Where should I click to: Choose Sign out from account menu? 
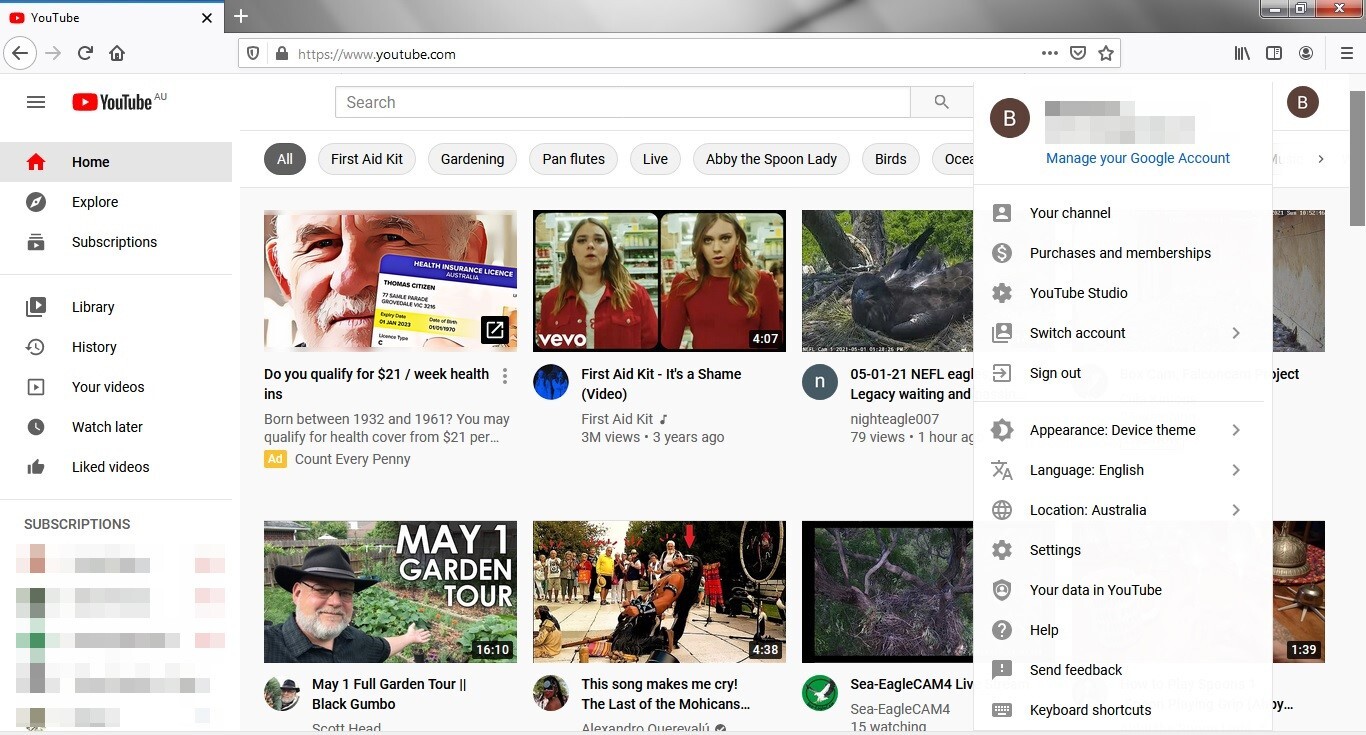click(x=1055, y=373)
